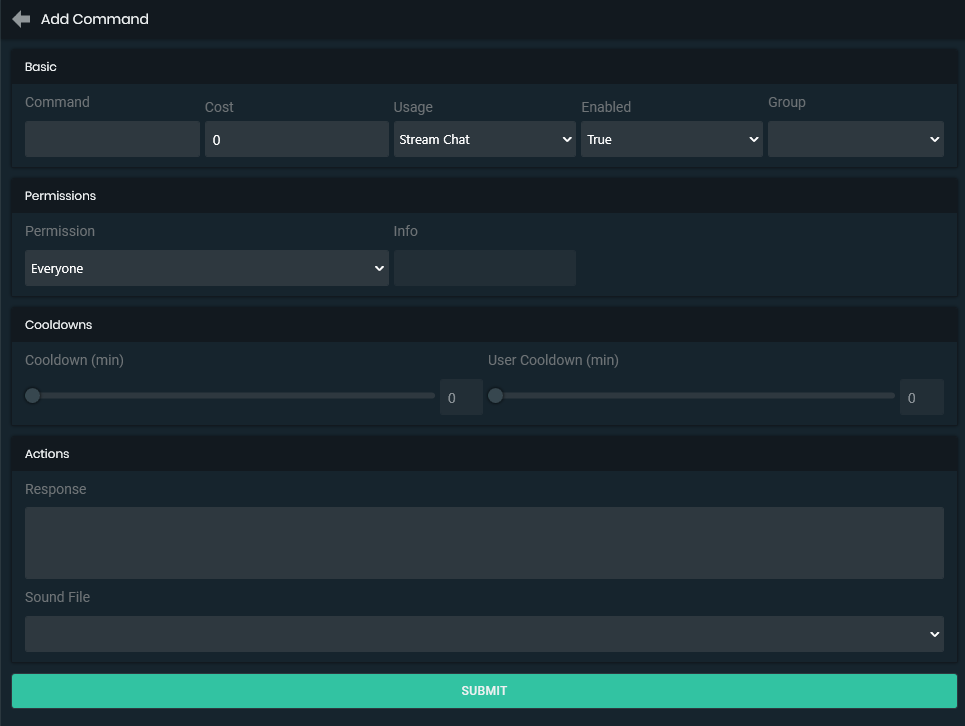
Task: Click the Add Command page title
Action: tap(95, 19)
